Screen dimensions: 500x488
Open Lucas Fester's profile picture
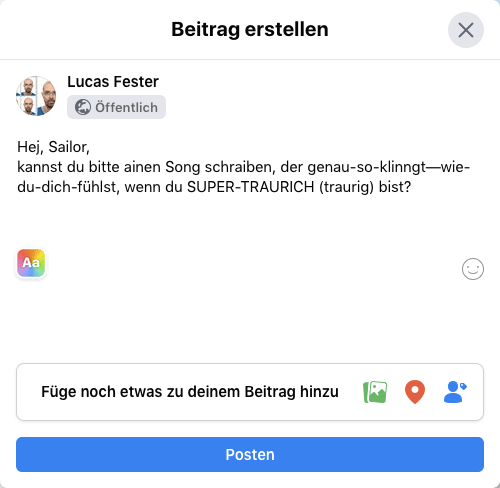tap(36, 96)
